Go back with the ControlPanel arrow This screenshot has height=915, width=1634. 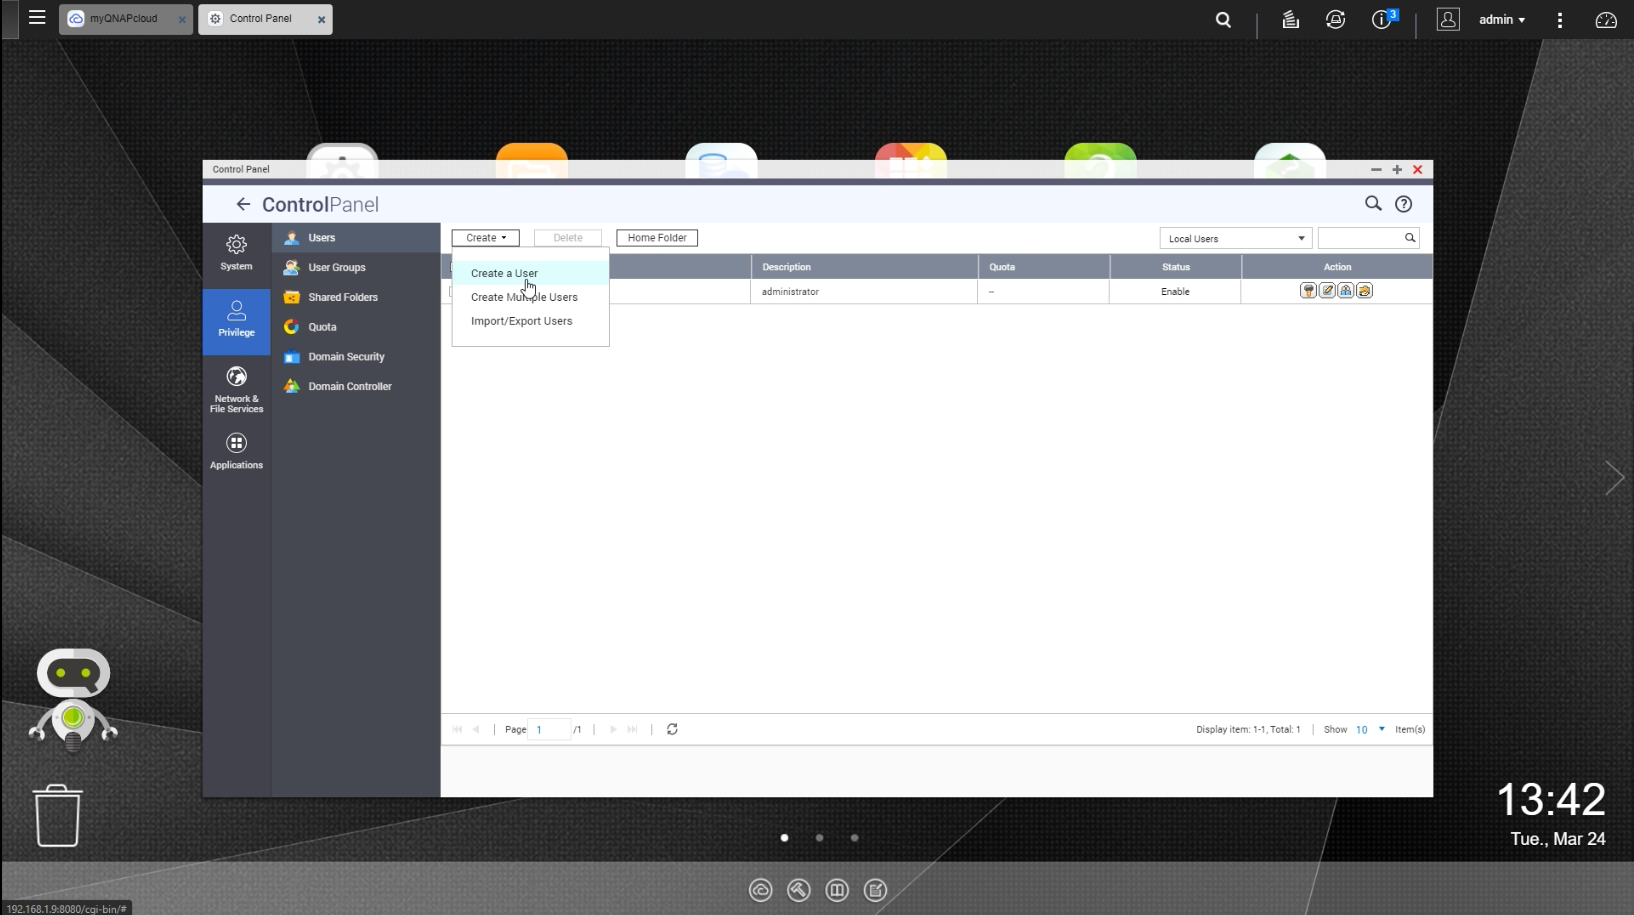pyautogui.click(x=243, y=204)
